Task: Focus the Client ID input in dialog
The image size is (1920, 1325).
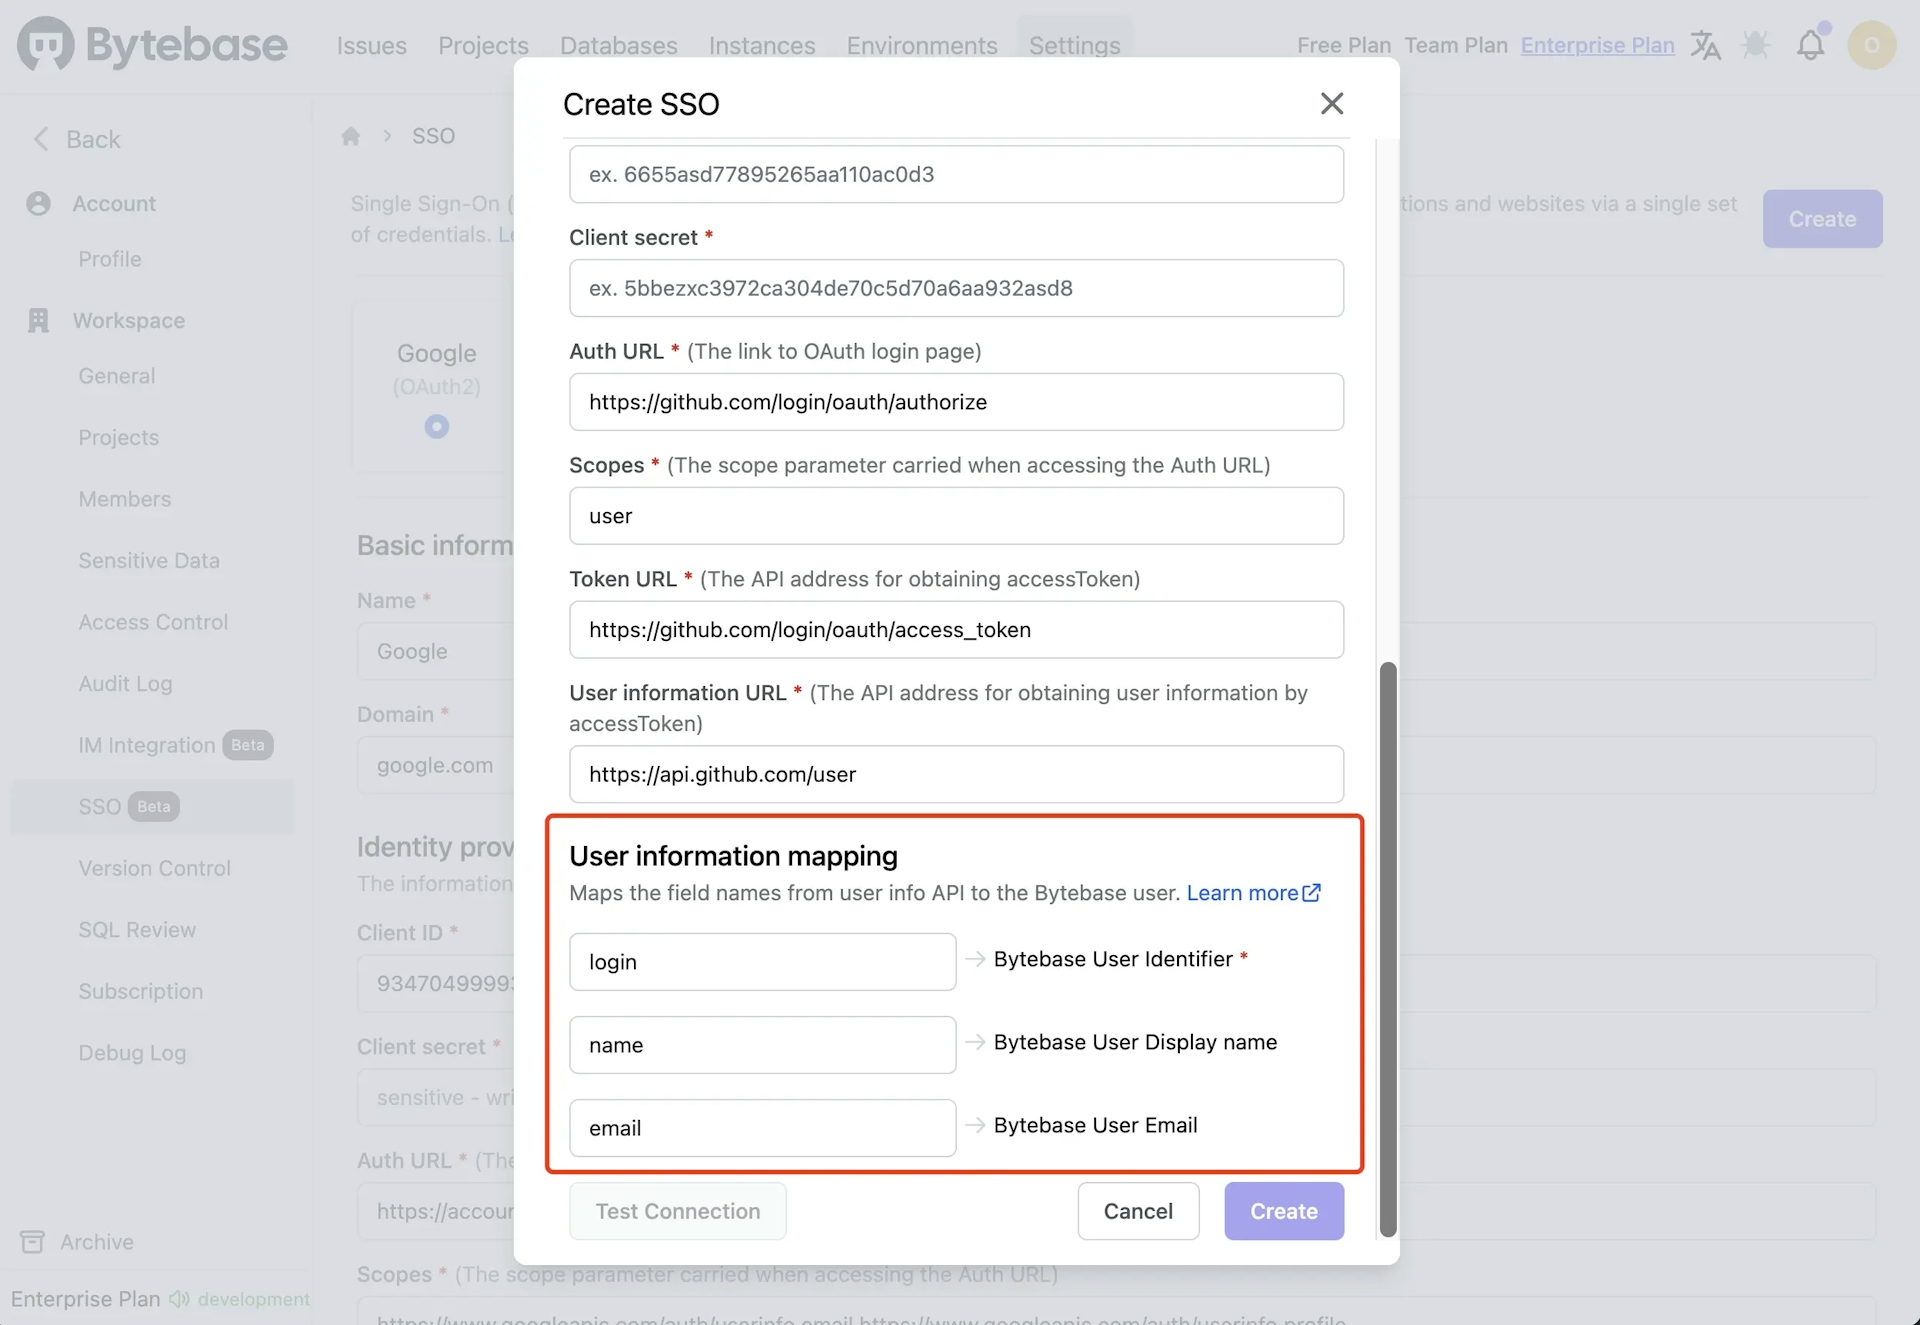Action: (956, 174)
